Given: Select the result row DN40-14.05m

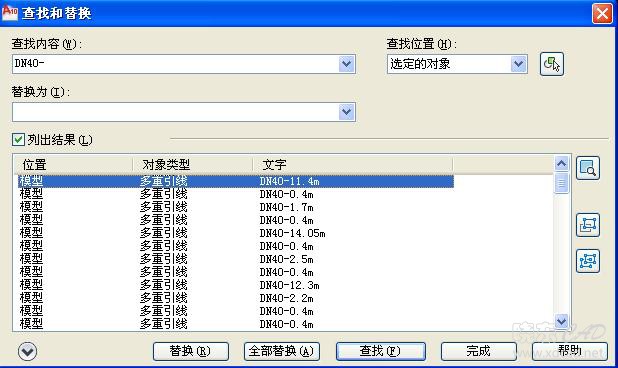Looking at the screenshot, I should [x=236, y=233].
